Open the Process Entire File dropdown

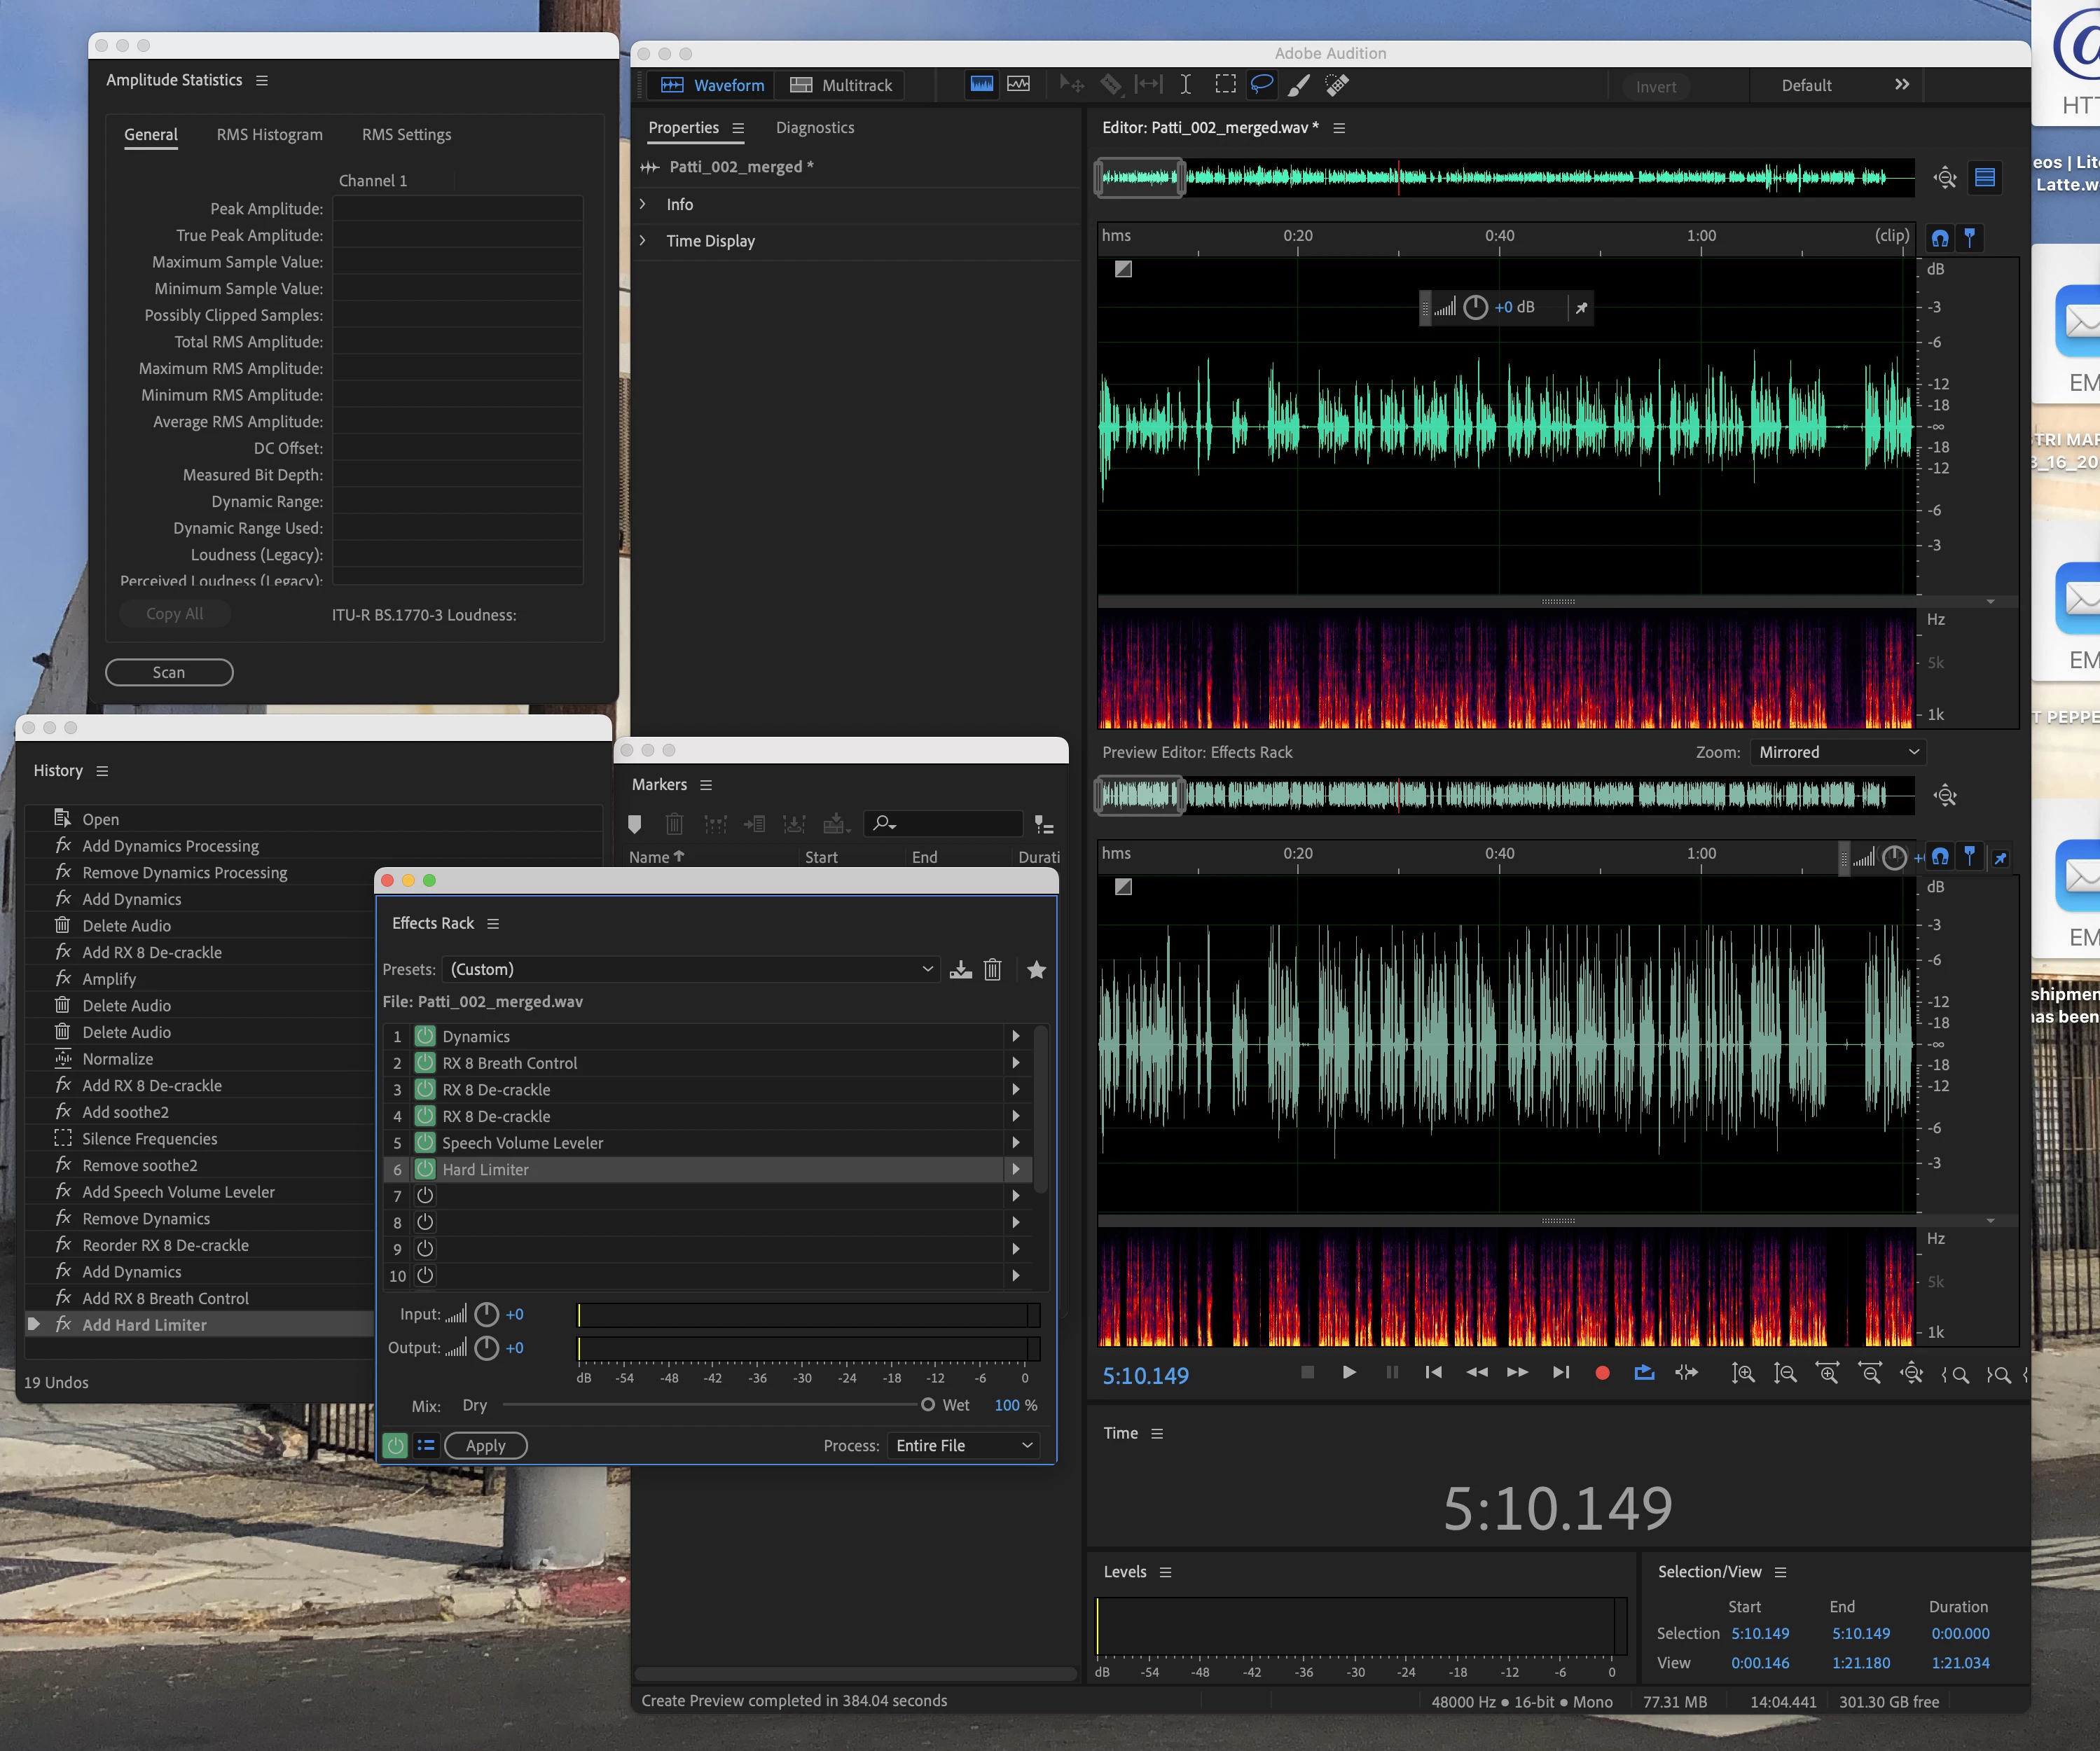pos(963,1445)
